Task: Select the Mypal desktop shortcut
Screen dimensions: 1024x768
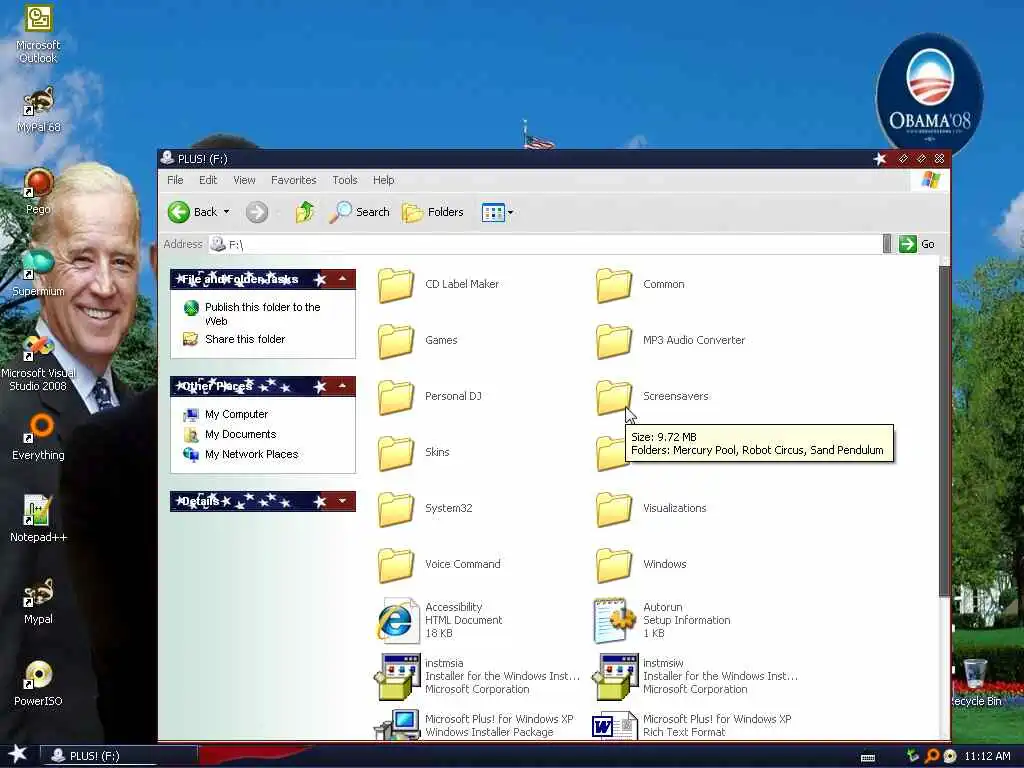Action: coord(38,601)
